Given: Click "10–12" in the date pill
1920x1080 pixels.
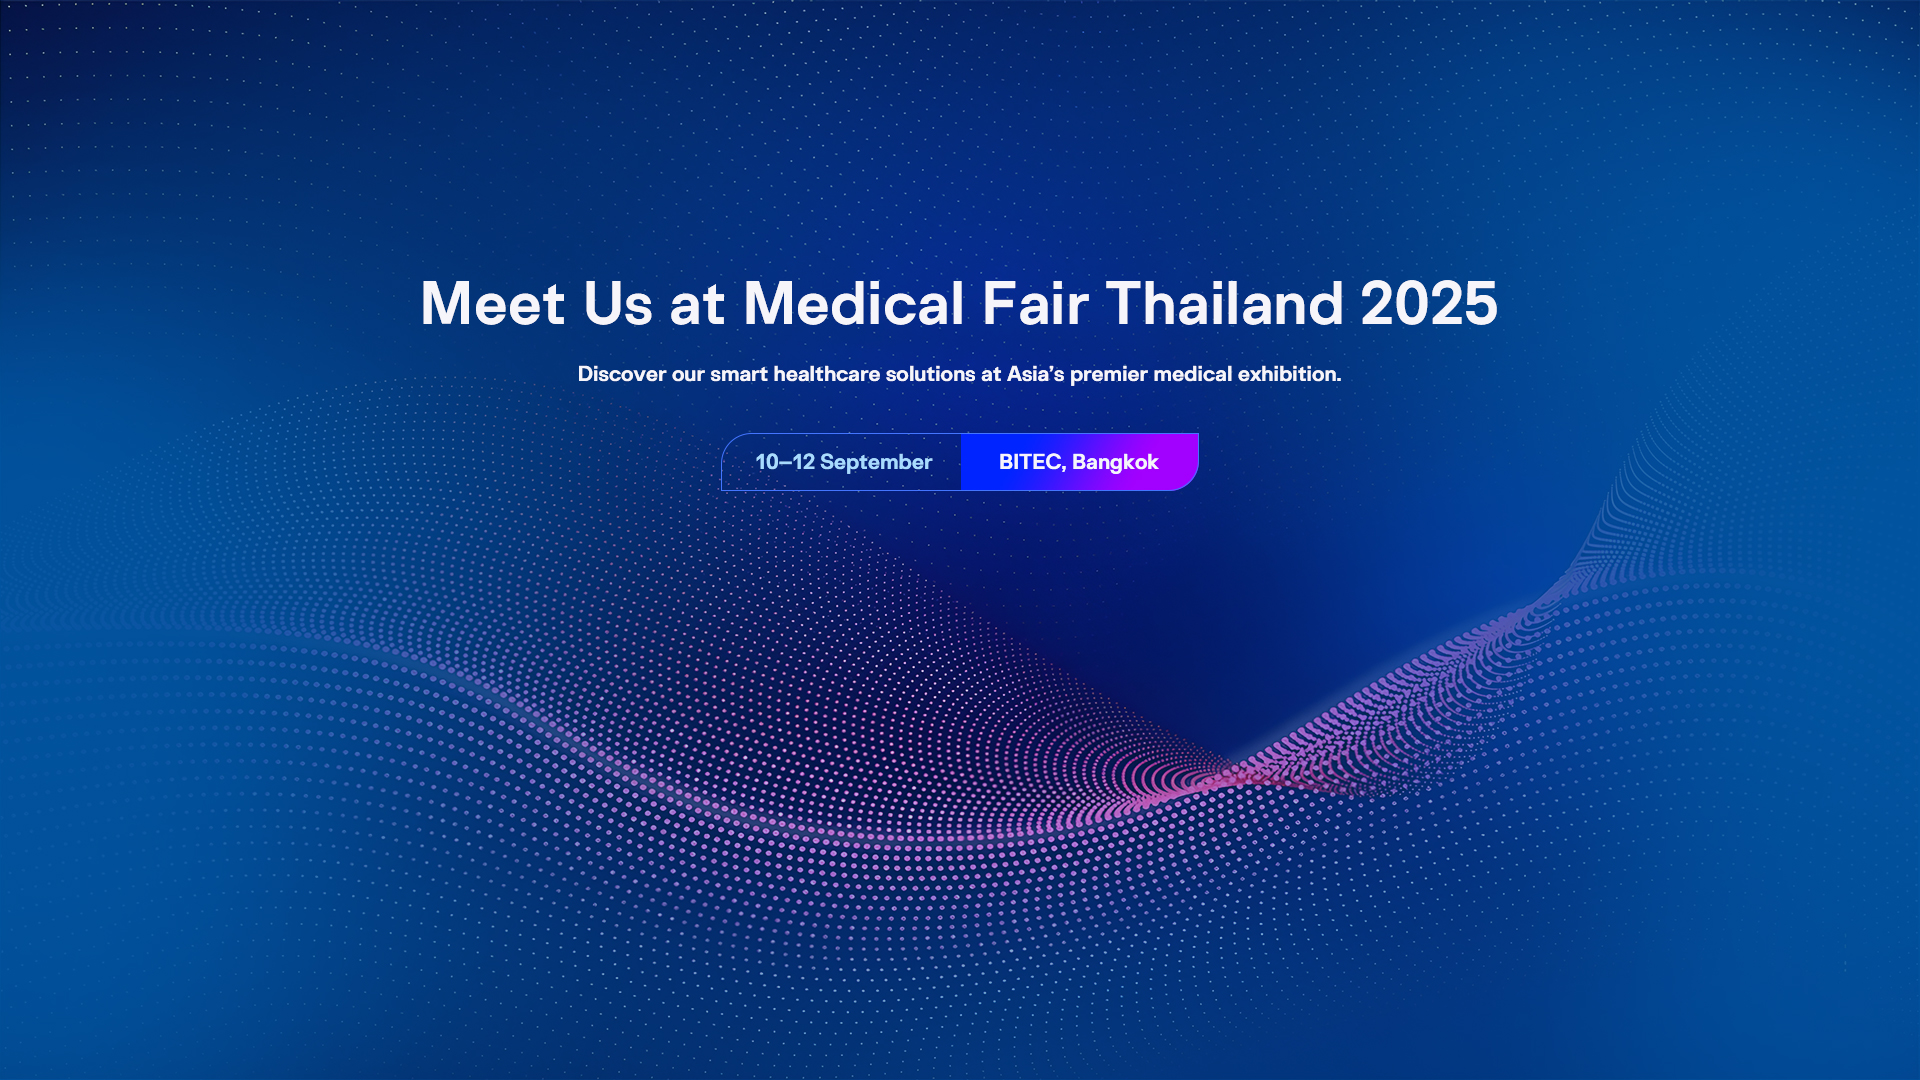Looking at the screenshot, I should (784, 462).
